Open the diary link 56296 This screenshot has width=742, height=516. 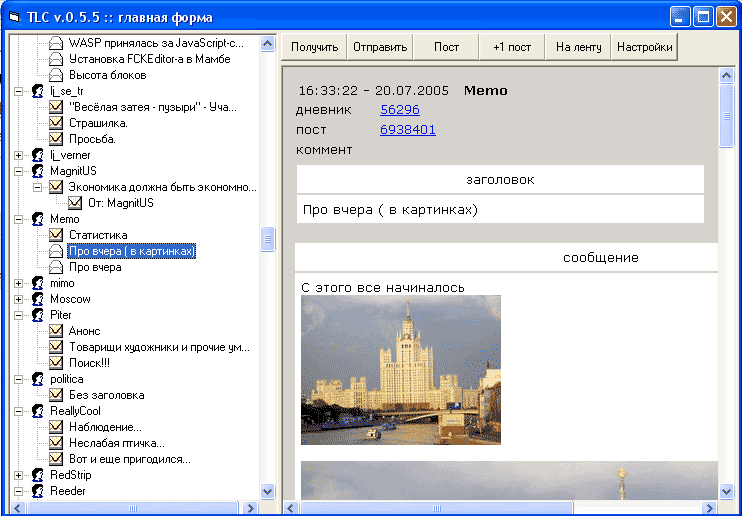coord(399,110)
